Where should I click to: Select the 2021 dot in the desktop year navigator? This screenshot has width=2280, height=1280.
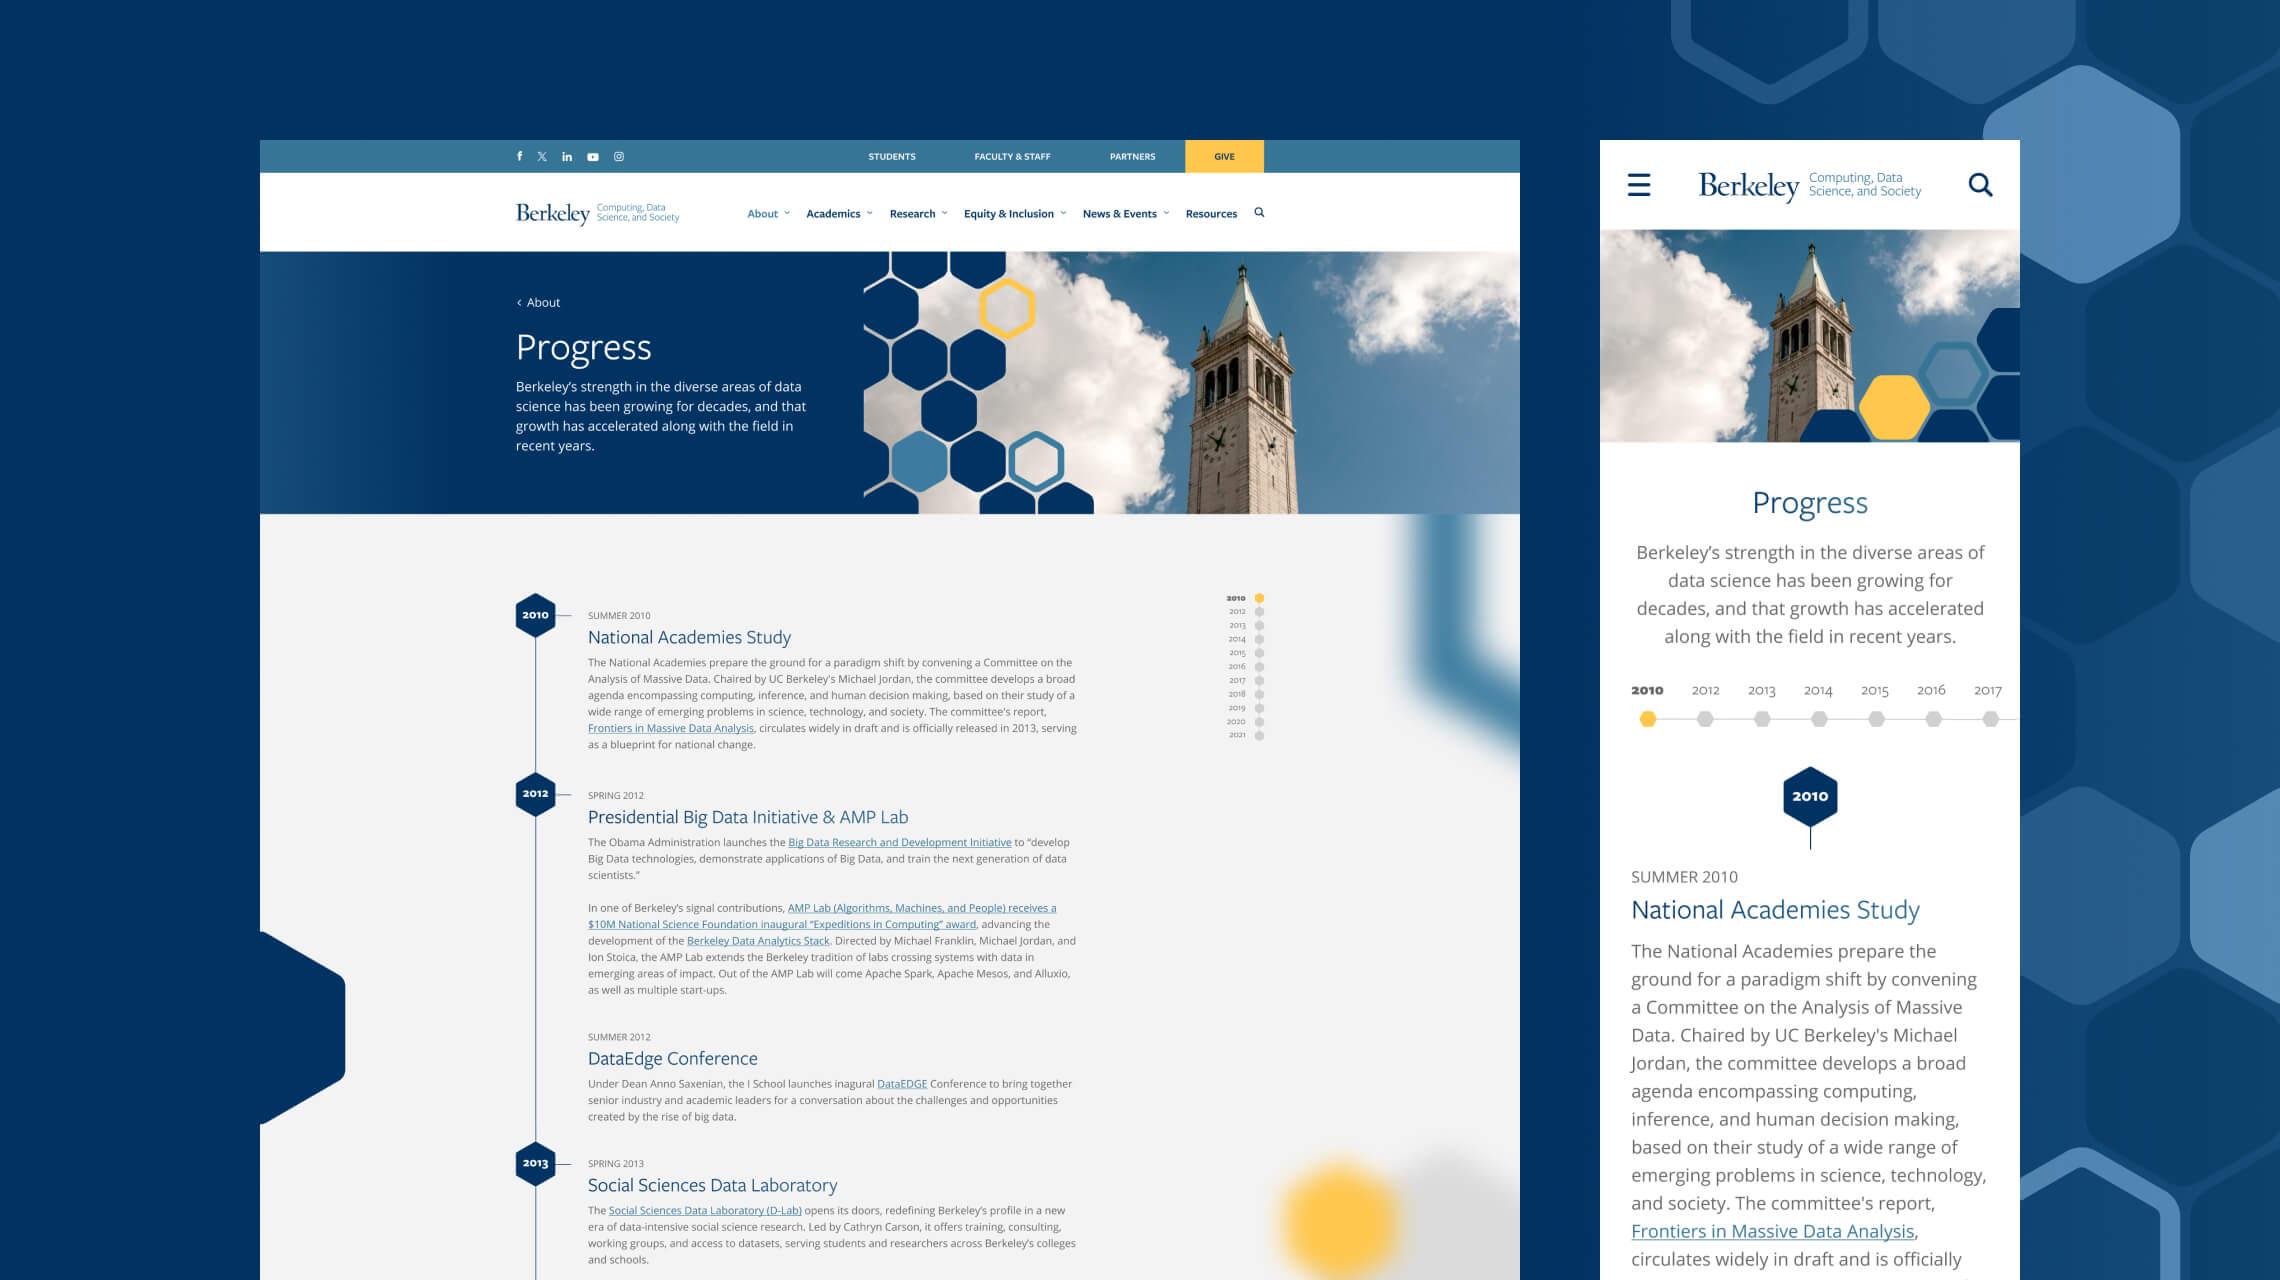point(1259,736)
